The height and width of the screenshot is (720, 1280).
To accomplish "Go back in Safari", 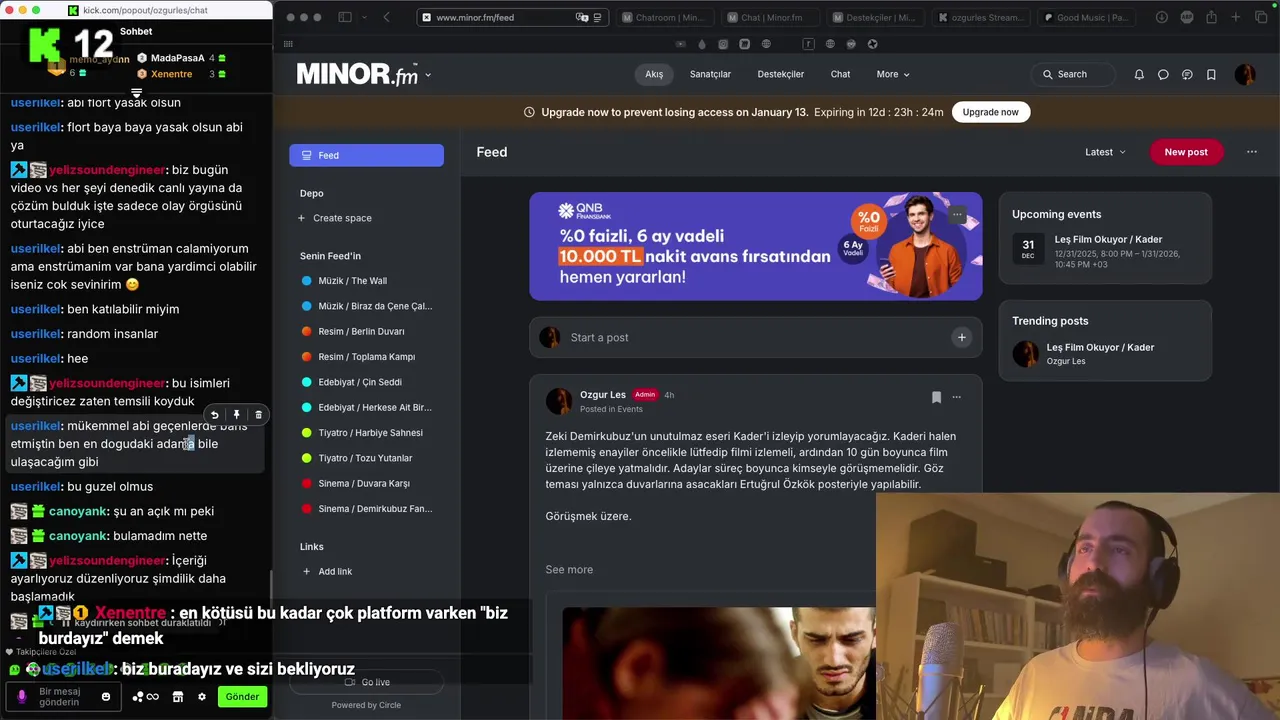I will [386, 17].
